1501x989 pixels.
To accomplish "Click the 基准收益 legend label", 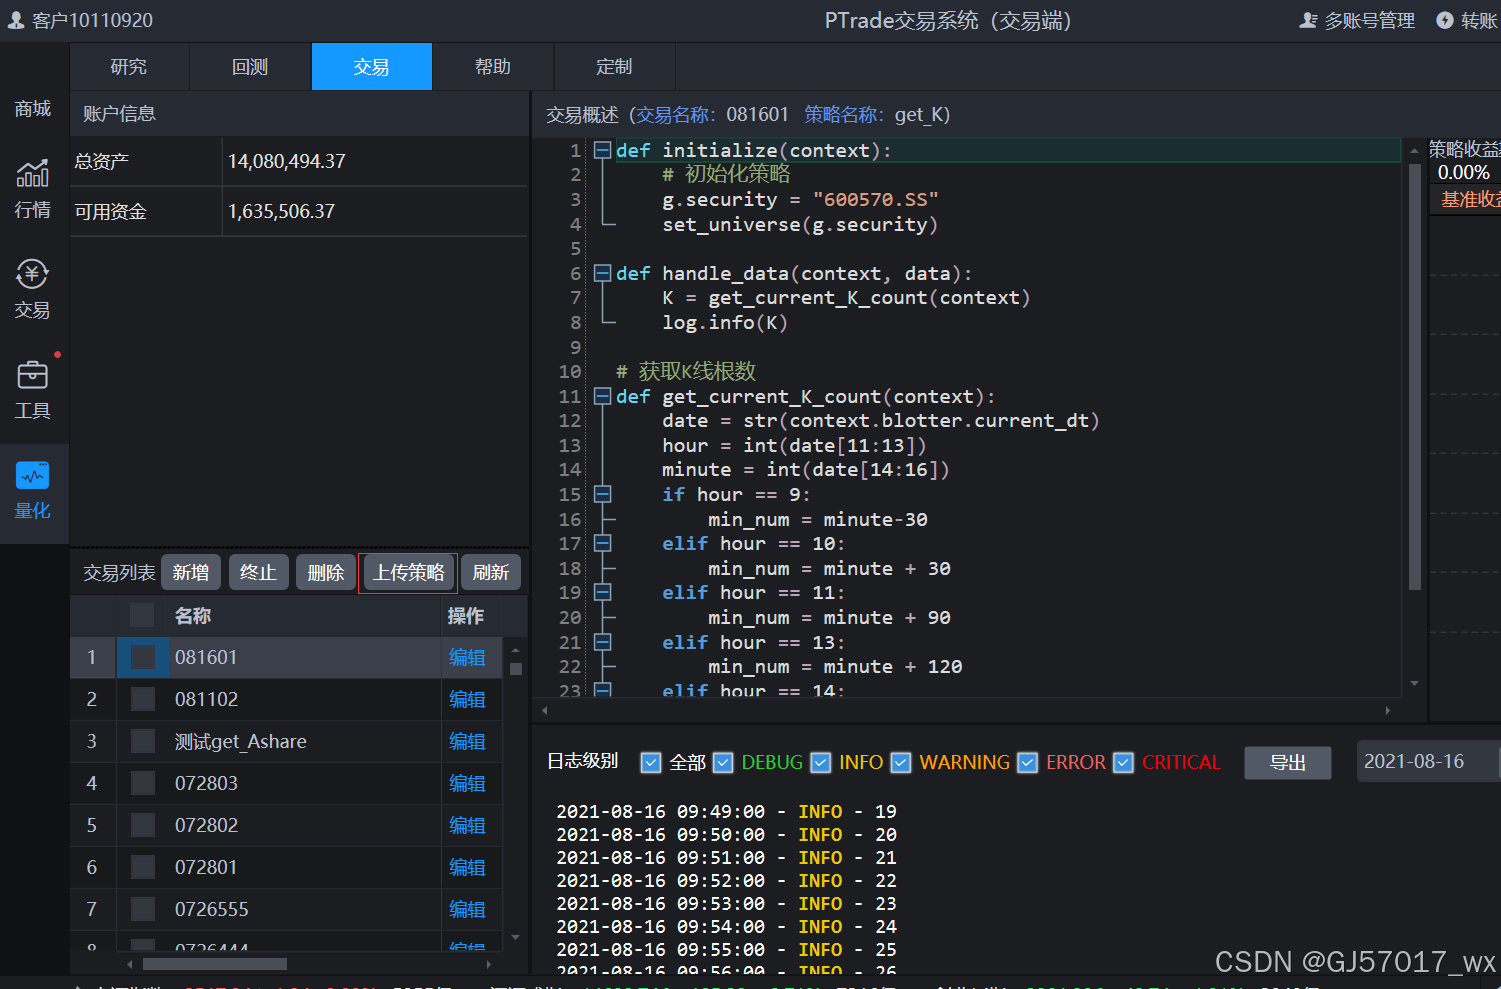I will click(1470, 199).
